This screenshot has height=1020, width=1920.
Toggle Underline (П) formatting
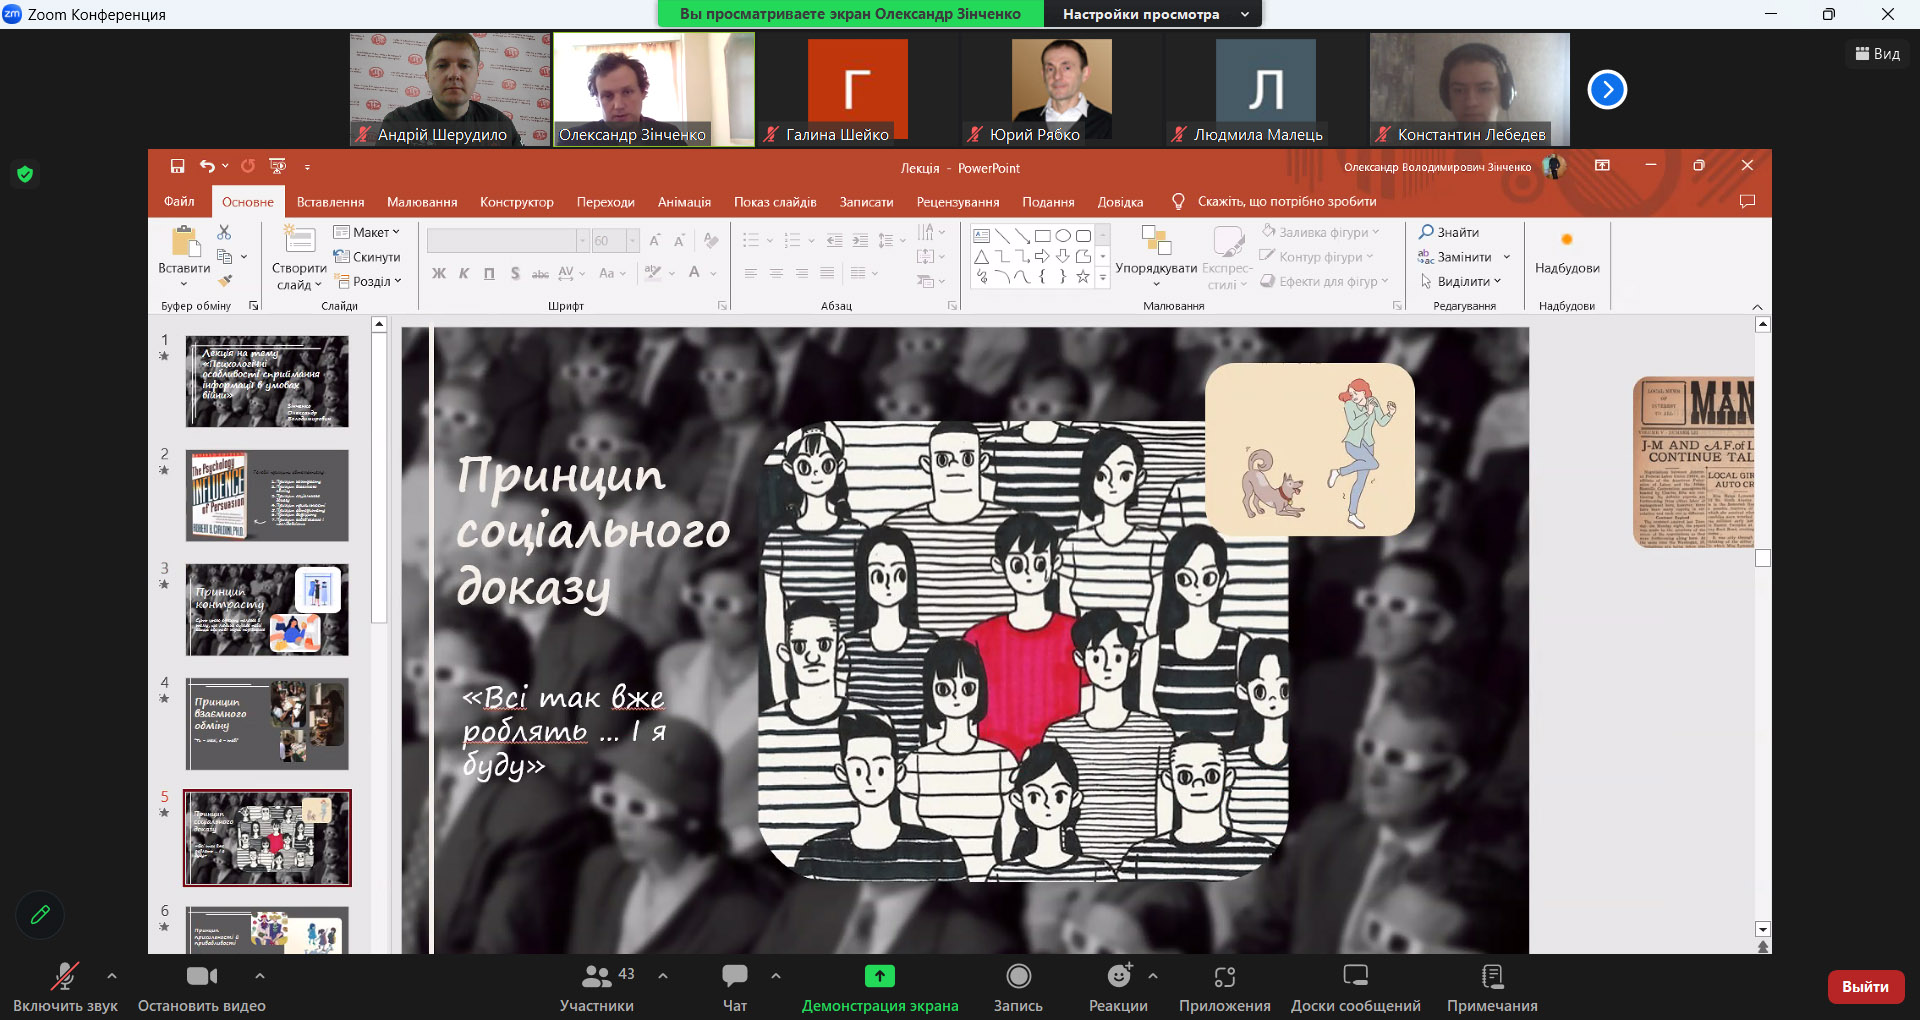tap(489, 273)
